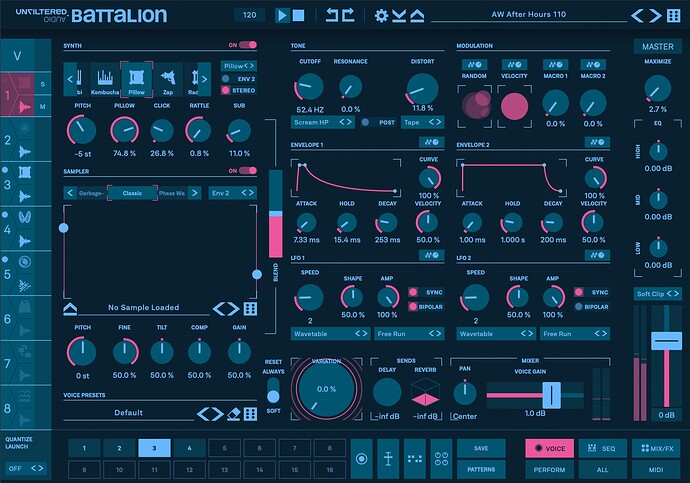Click the undo arrow icon

click(333, 15)
